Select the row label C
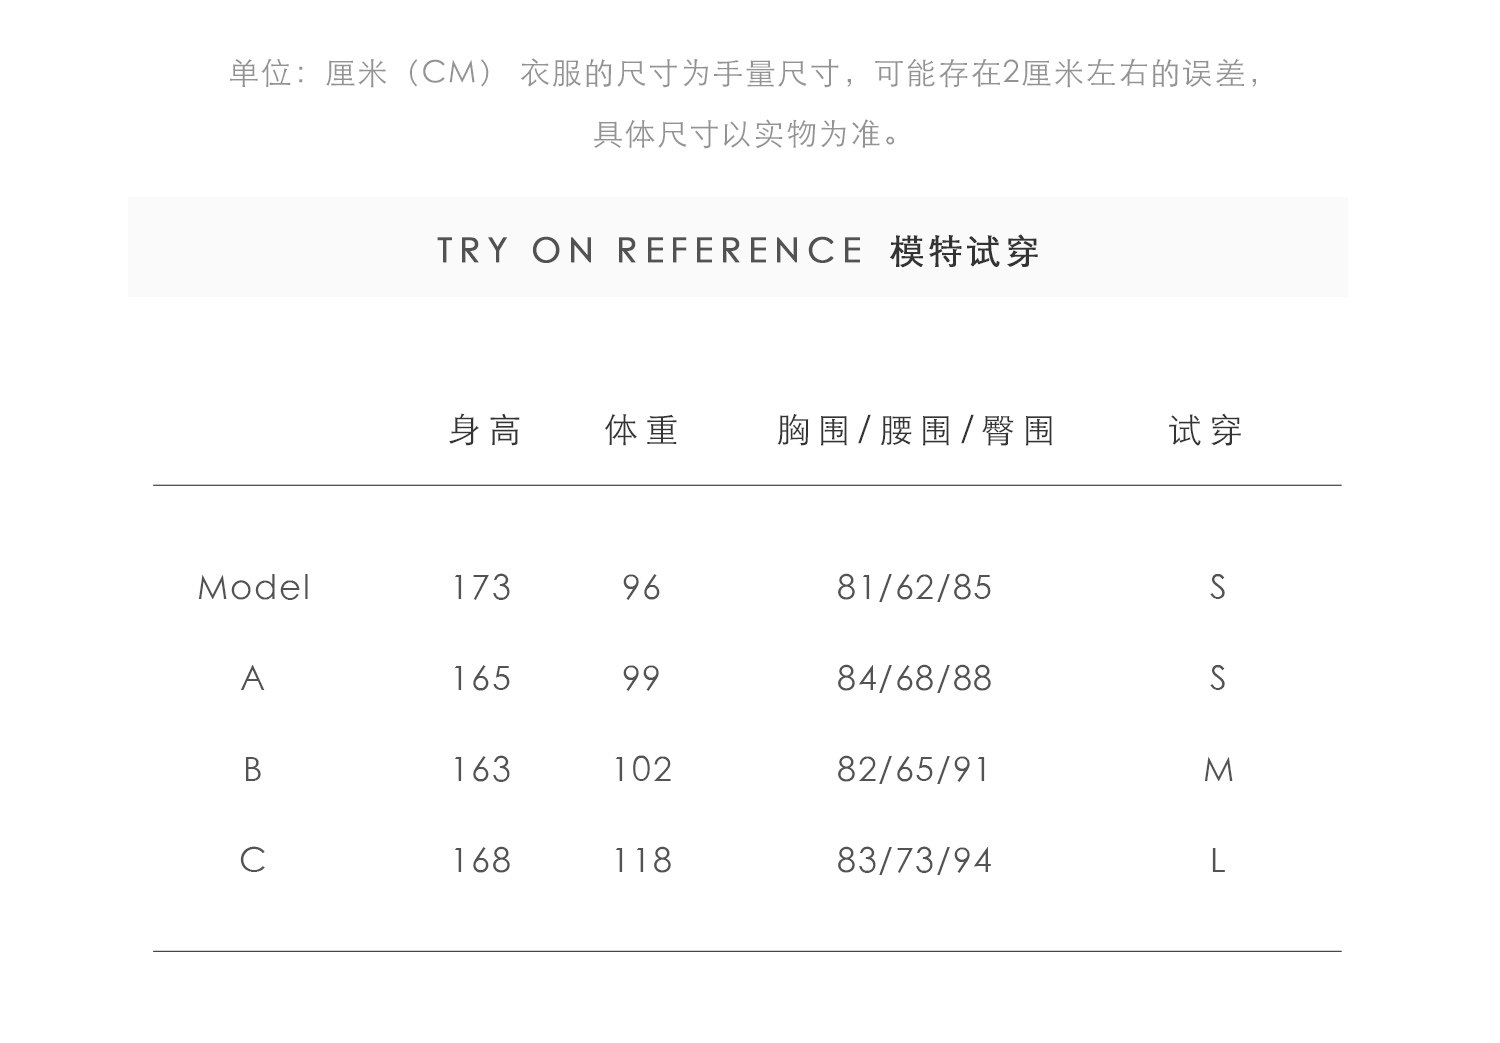The height and width of the screenshot is (1043, 1500). 253,861
